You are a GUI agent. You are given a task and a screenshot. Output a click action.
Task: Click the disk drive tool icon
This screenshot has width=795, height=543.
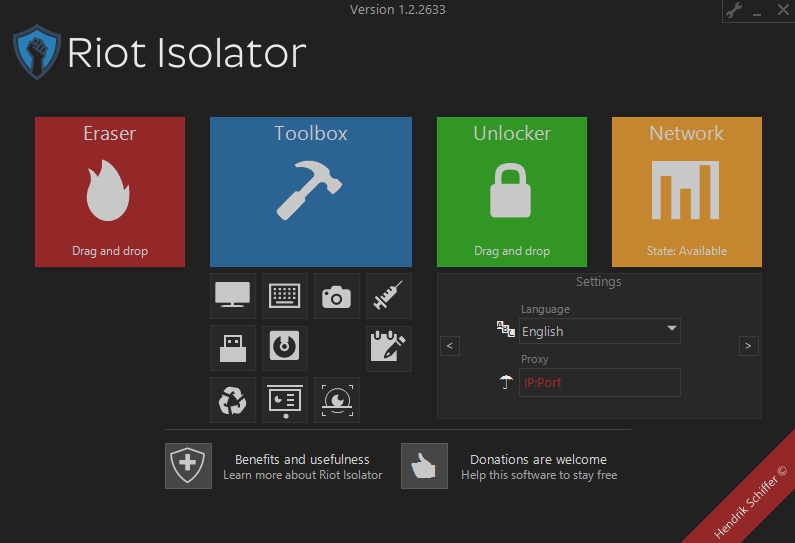click(x=285, y=348)
